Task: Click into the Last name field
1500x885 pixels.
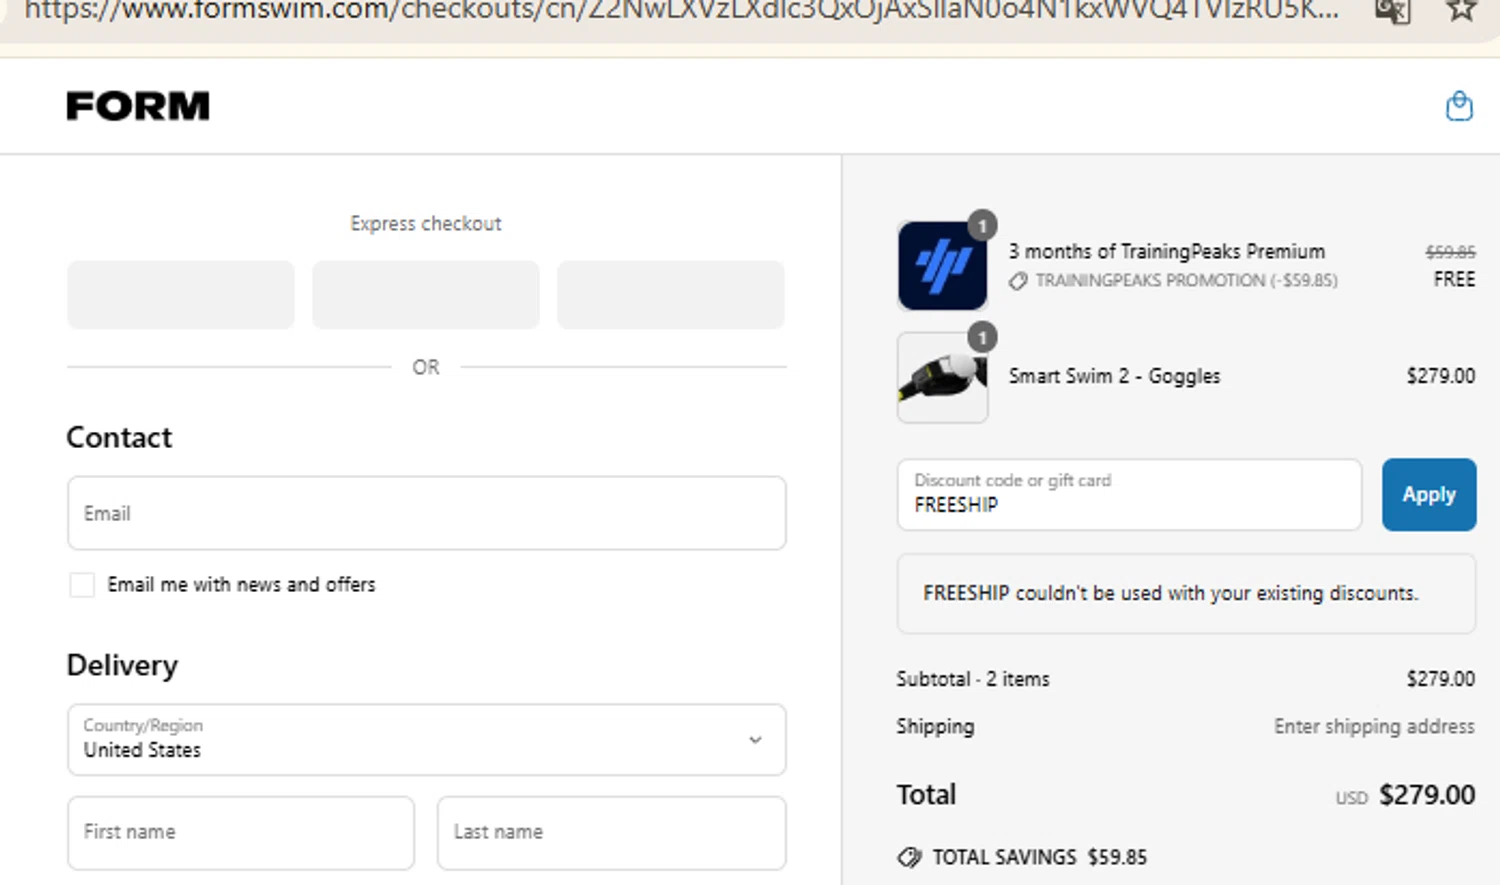Action: (611, 833)
